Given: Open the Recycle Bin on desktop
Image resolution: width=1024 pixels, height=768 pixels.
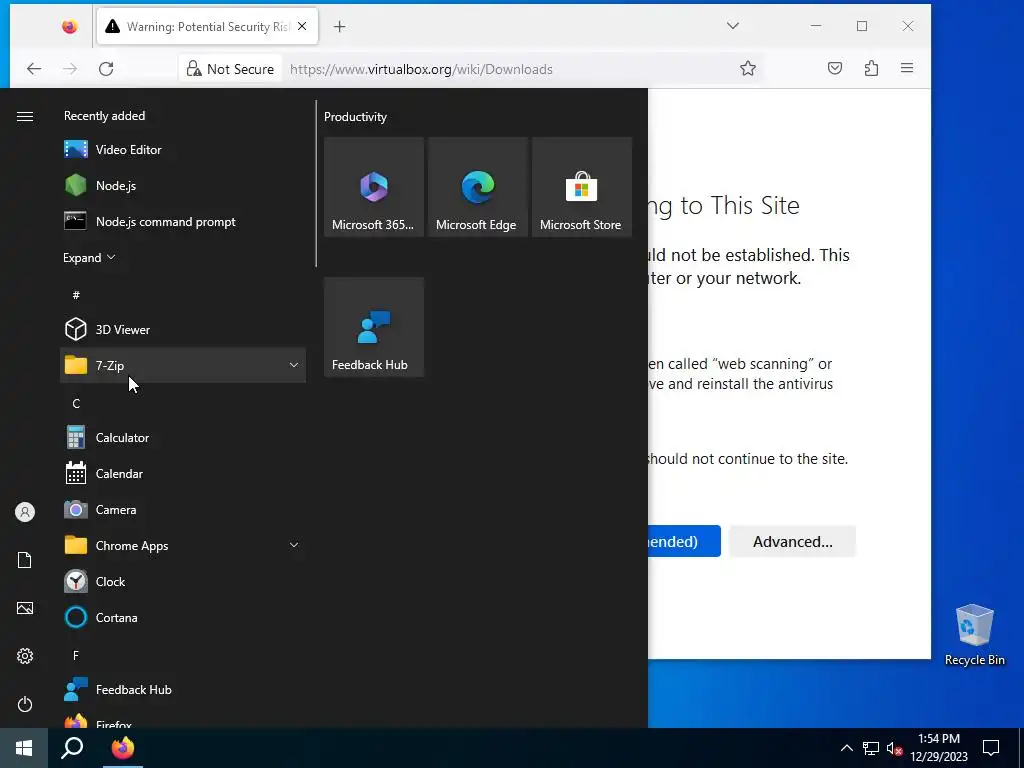Looking at the screenshot, I should (x=974, y=635).
